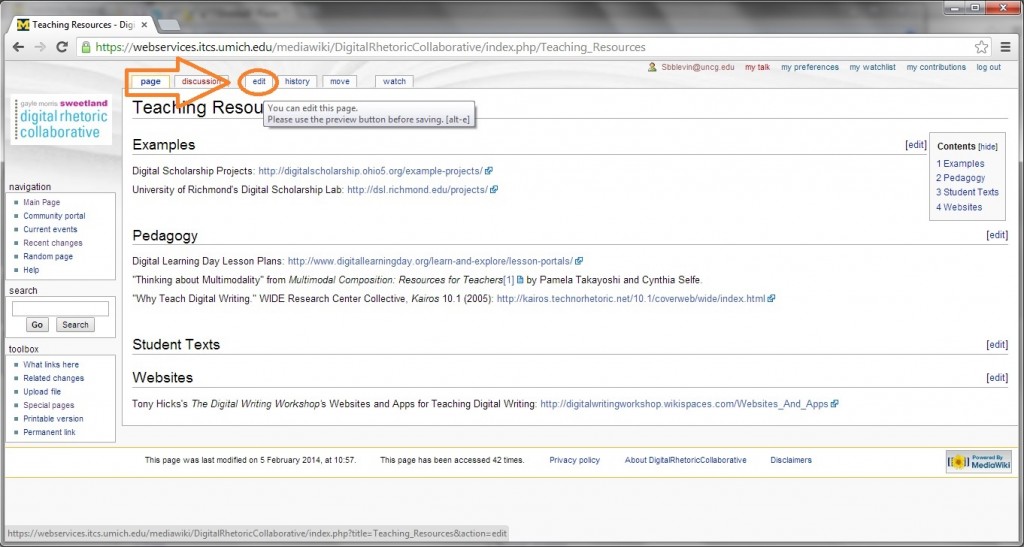This screenshot has width=1024, height=547.
Task: Open the Privacy policy footer link
Action: 575,460
